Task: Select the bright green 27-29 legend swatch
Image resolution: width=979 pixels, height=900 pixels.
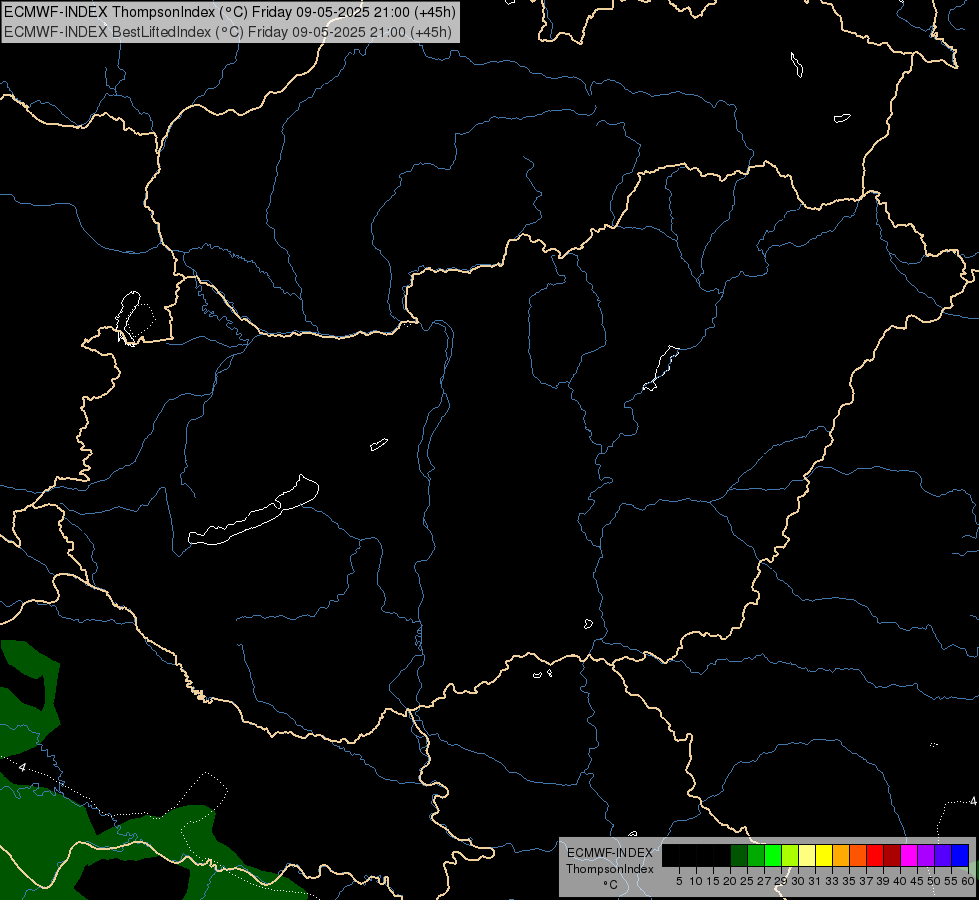Action: coord(773,855)
